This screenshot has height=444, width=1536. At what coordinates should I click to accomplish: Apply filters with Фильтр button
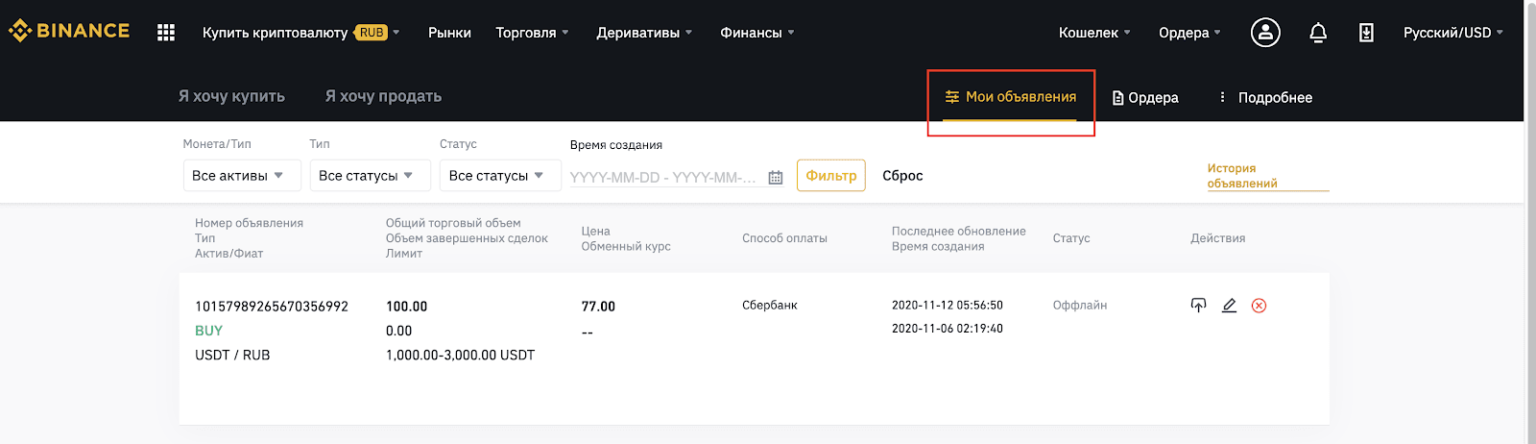coord(831,175)
